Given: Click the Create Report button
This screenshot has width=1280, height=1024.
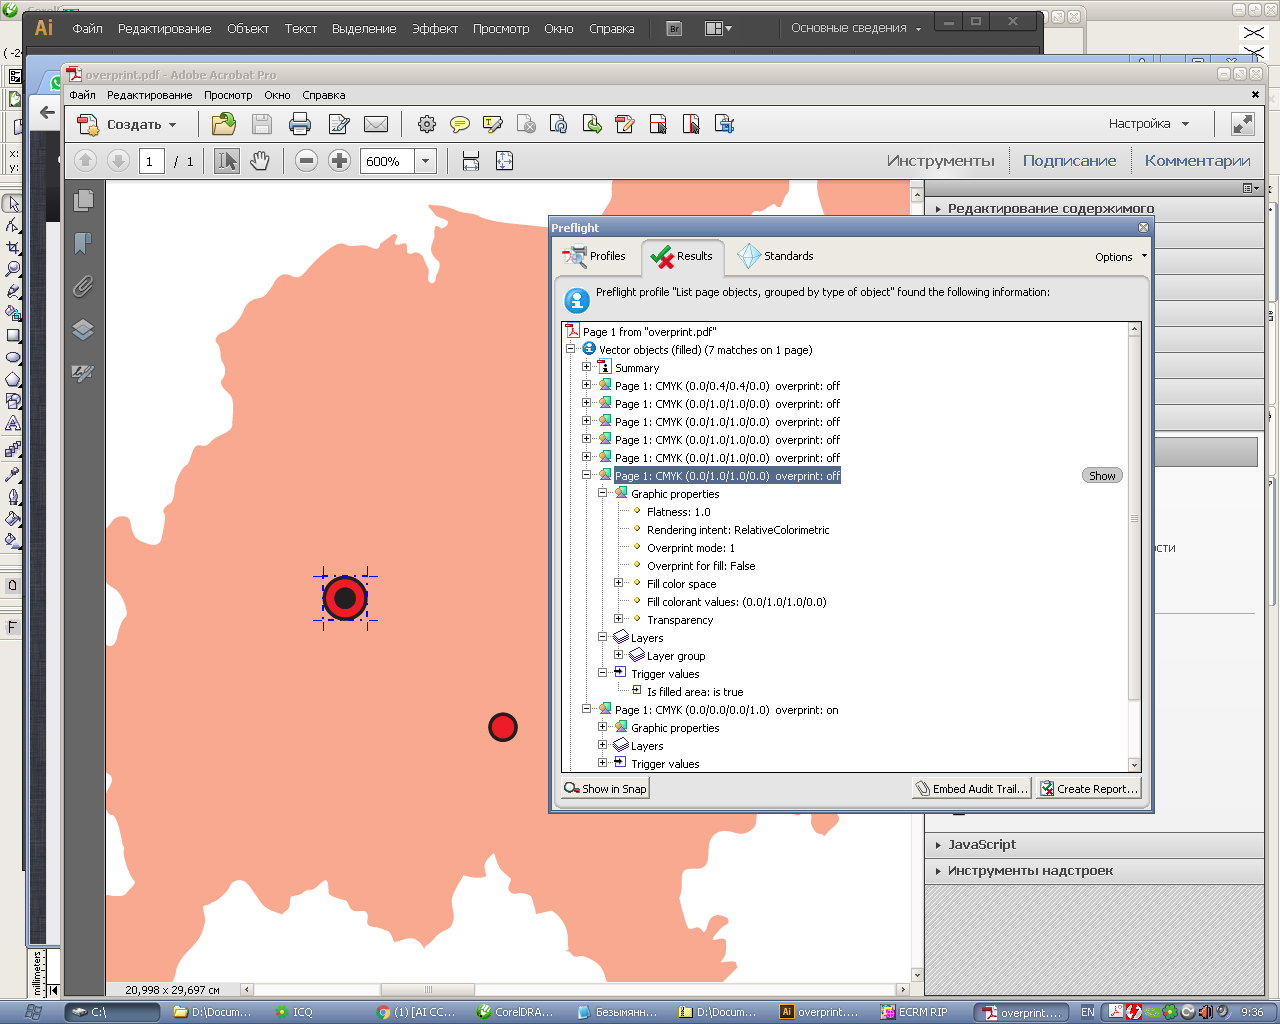Looking at the screenshot, I should coord(1088,789).
